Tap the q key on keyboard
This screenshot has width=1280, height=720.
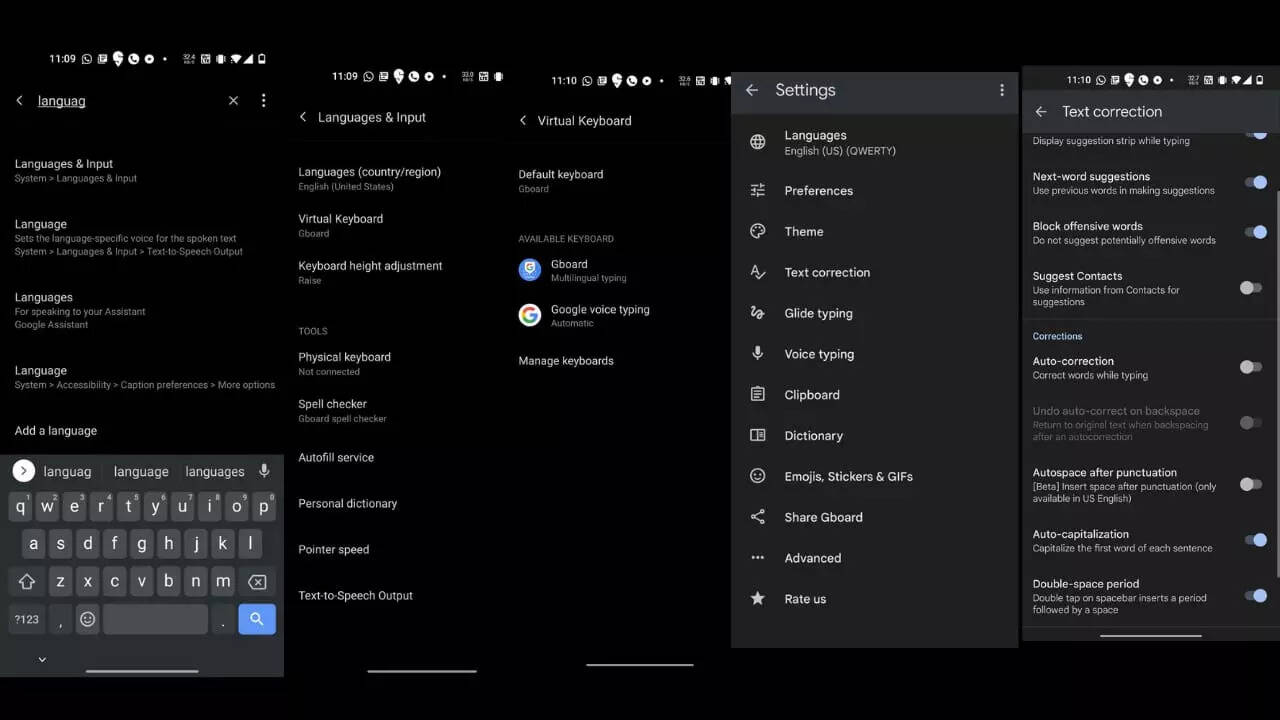20,506
